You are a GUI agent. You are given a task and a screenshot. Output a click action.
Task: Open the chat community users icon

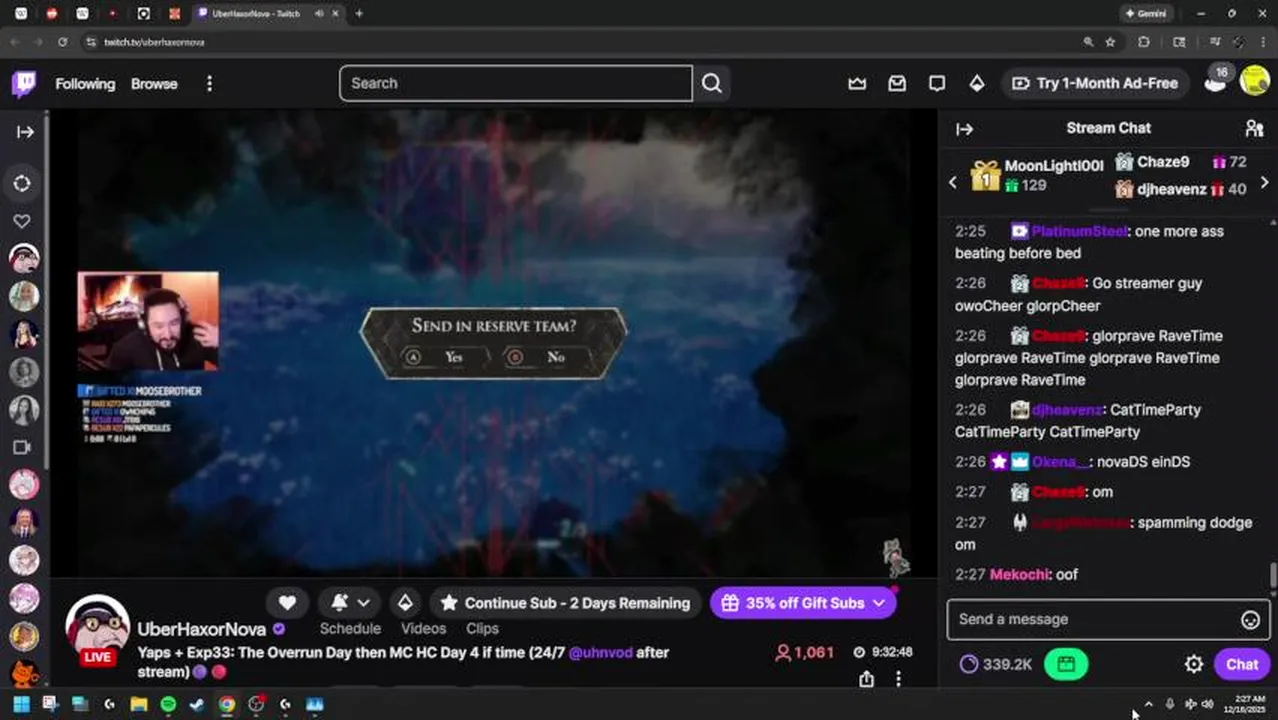pos(1254,128)
